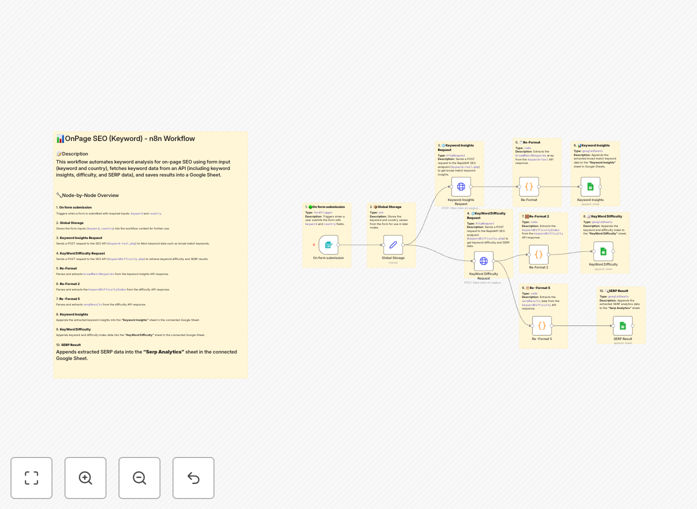Reset the canvas zoom with the undo-arrow button
This screenshot has width=697, height=509.
pyautogui.click(x=193, y=478)
